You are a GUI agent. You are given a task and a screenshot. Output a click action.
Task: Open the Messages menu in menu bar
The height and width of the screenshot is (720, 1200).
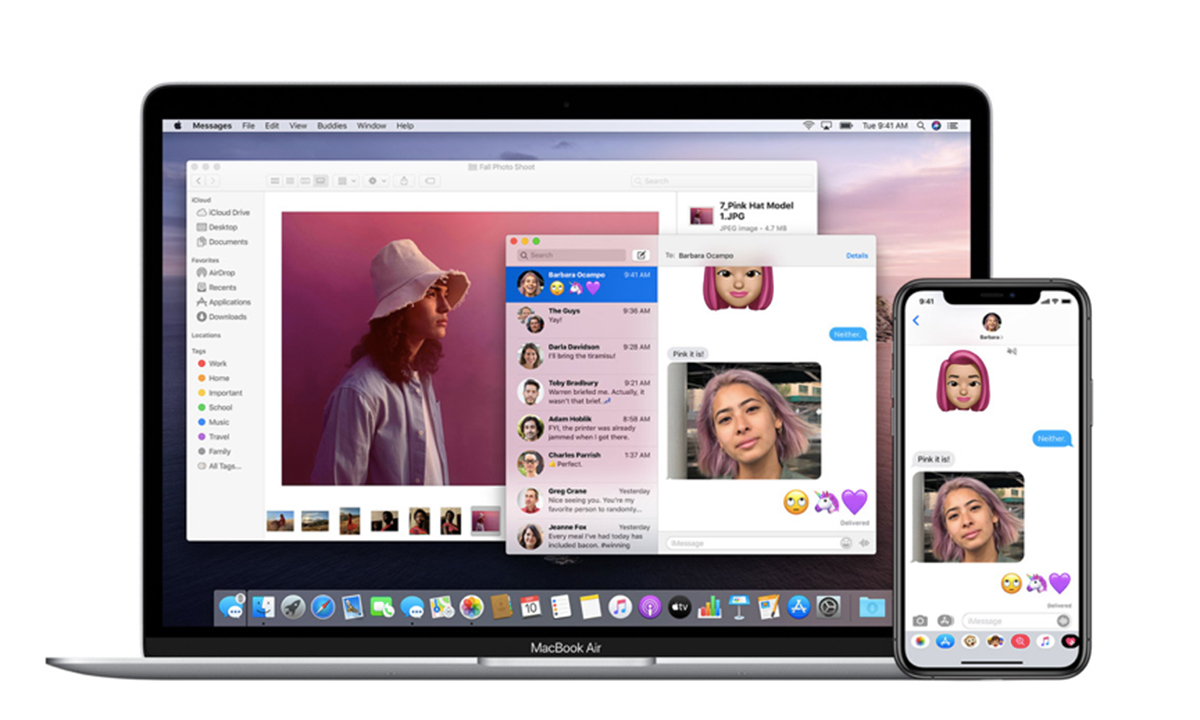point(212,126)
